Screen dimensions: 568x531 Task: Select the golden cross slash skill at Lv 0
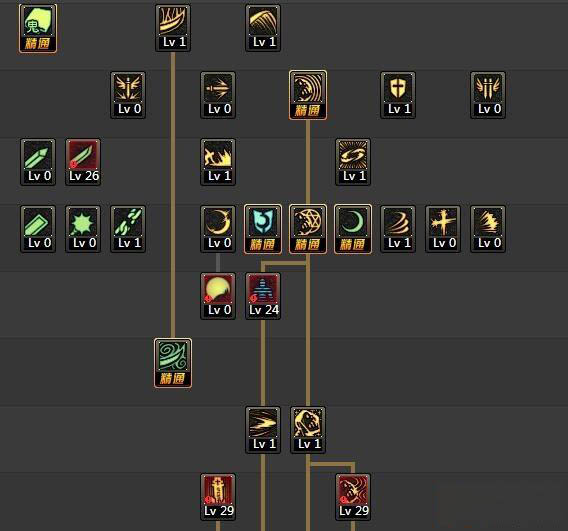(443, 229)
